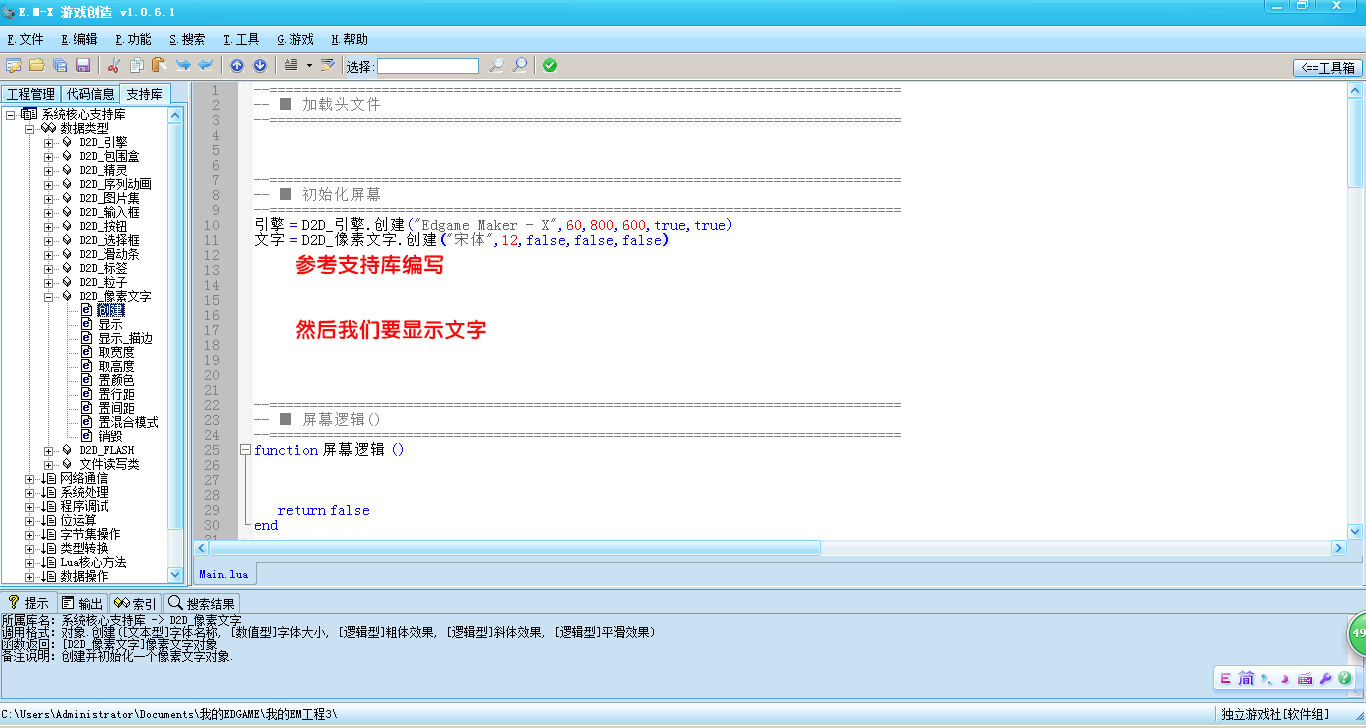Open the dropdown arrow beside format icon

(x=309, y=66)
